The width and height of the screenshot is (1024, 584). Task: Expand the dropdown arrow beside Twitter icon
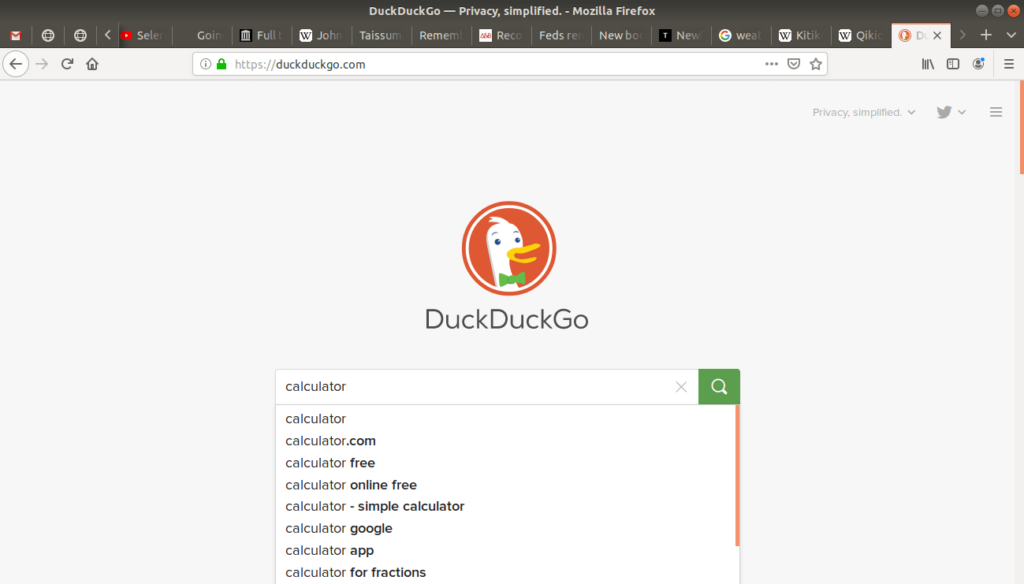pyautogui.click(x=962, y=112)
